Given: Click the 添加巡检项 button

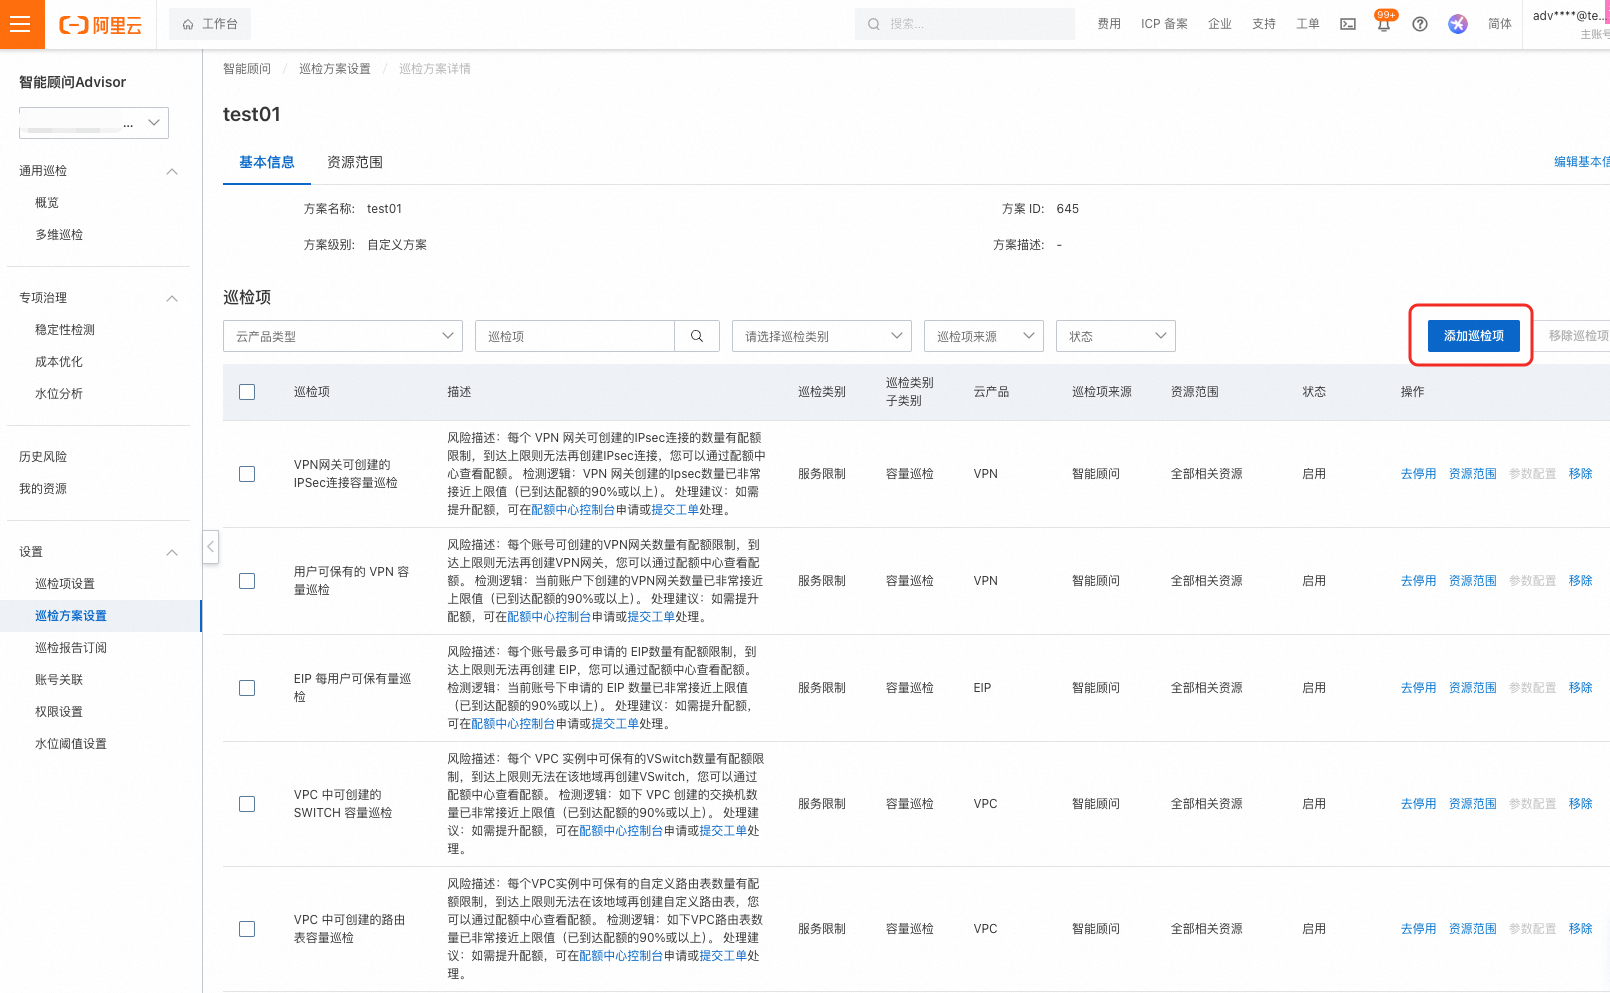Looking at the screenshot, I should pos(1473,336).
